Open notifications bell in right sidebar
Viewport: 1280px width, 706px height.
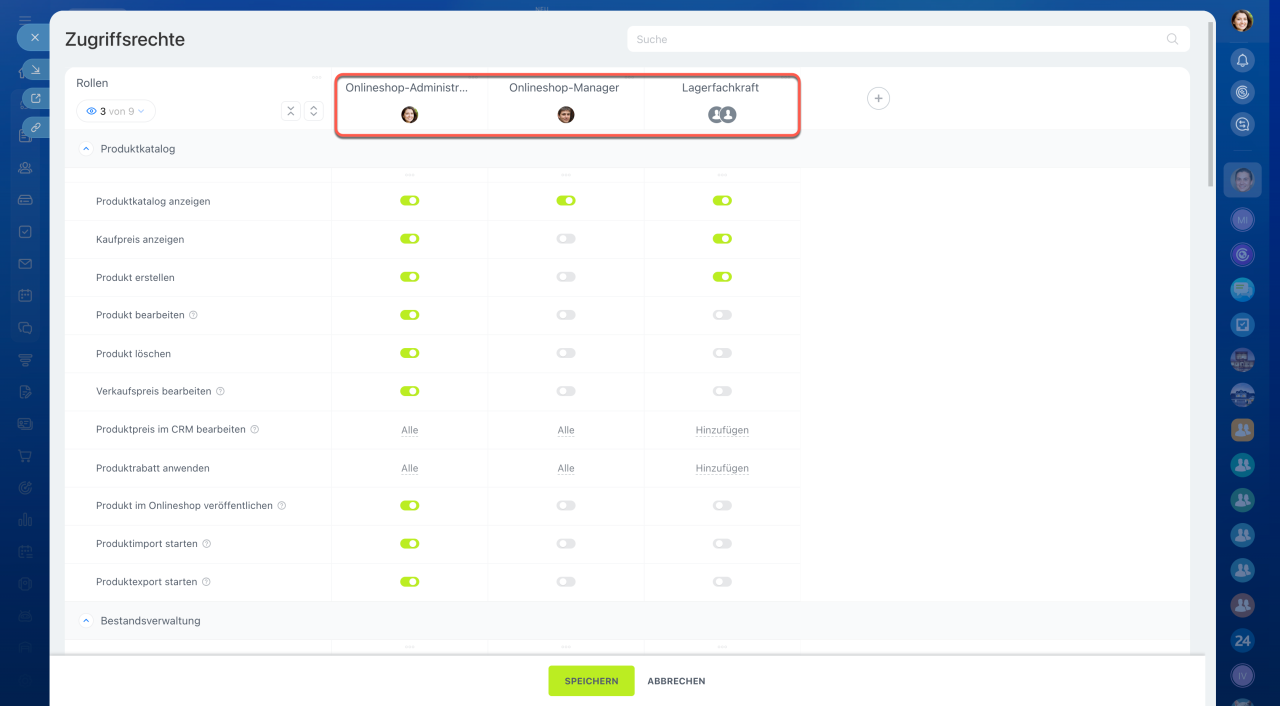coord(1242,60)
